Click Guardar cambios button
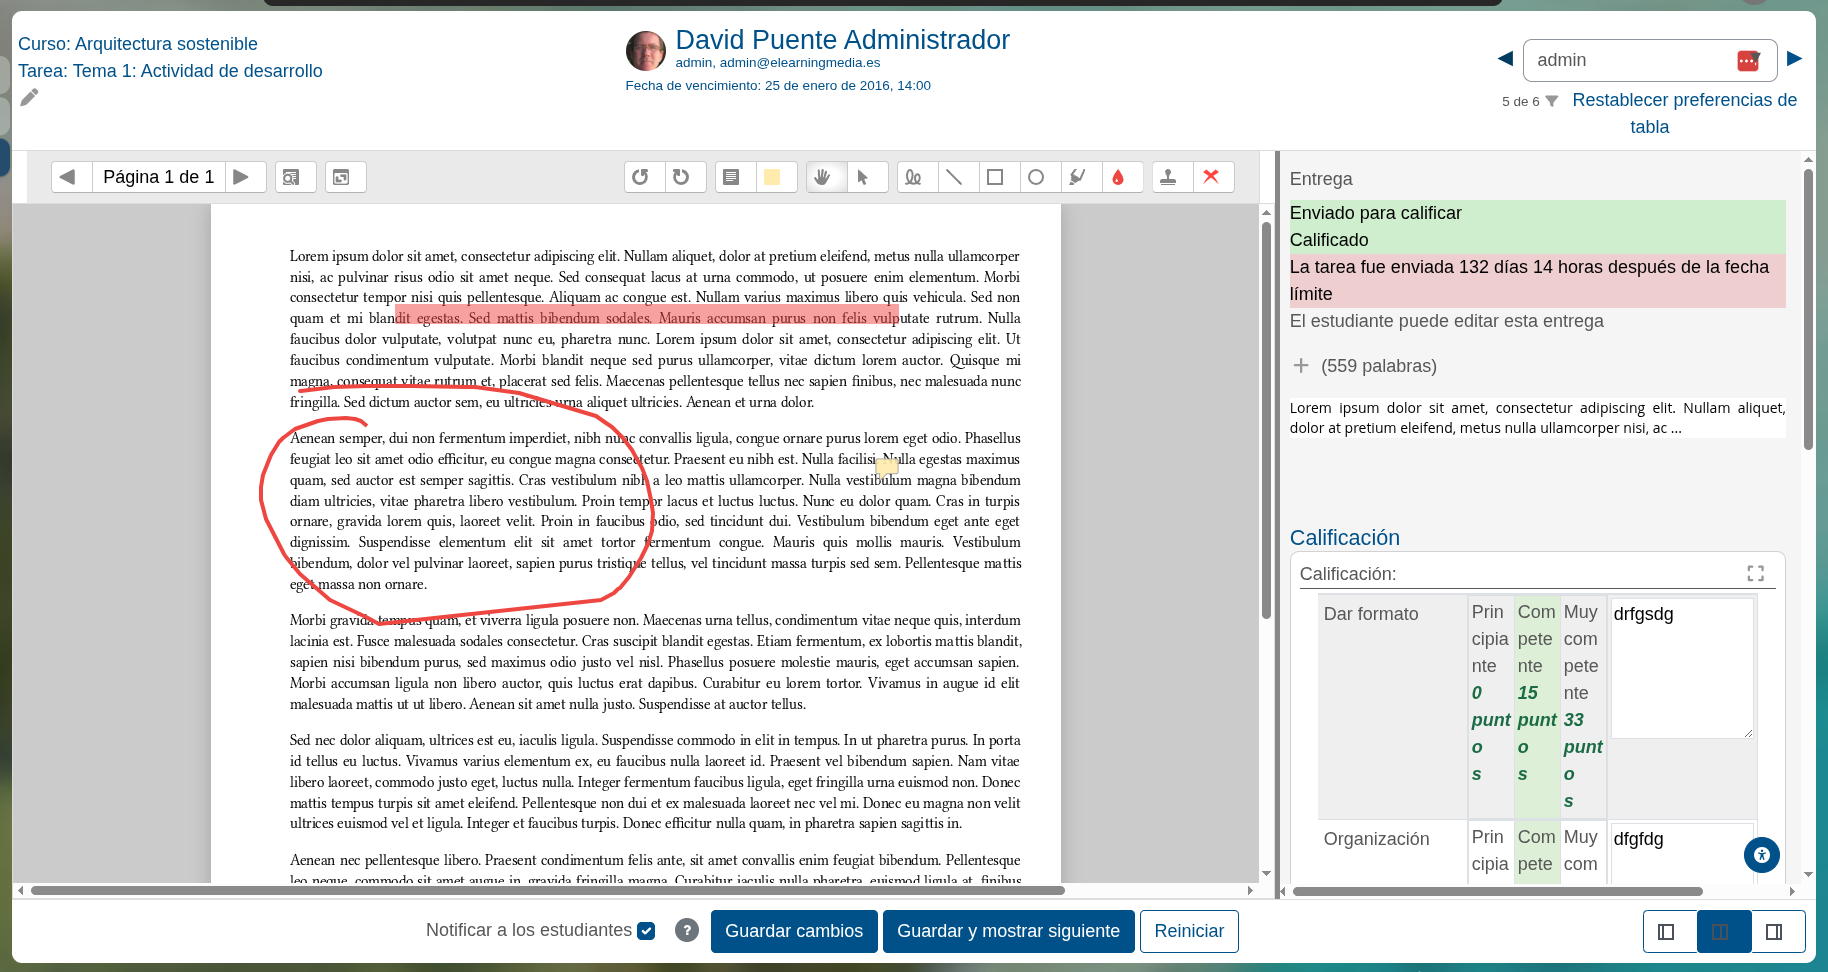 794,931
